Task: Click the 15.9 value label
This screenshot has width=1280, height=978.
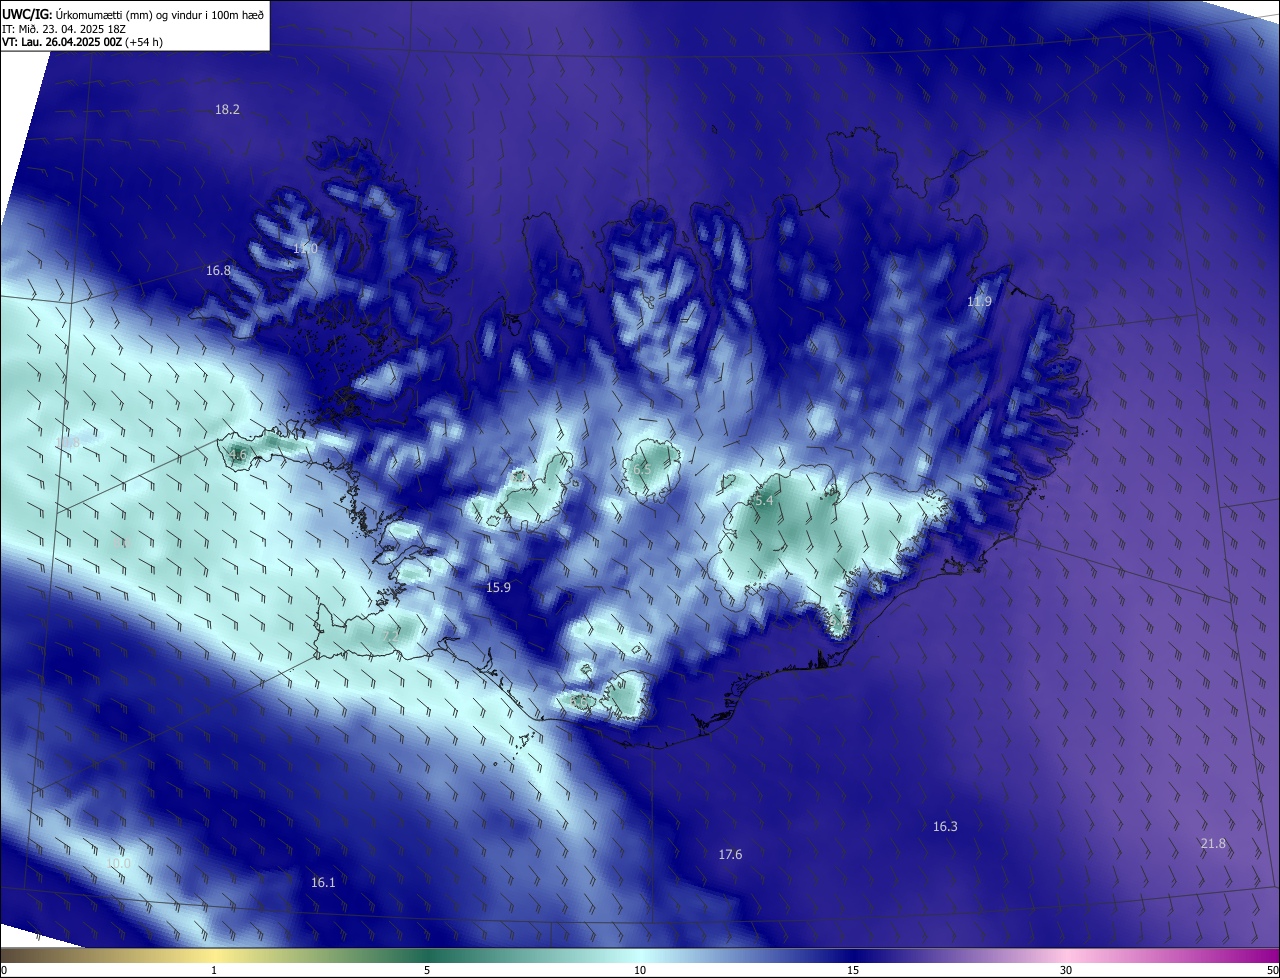Action: 498,587
